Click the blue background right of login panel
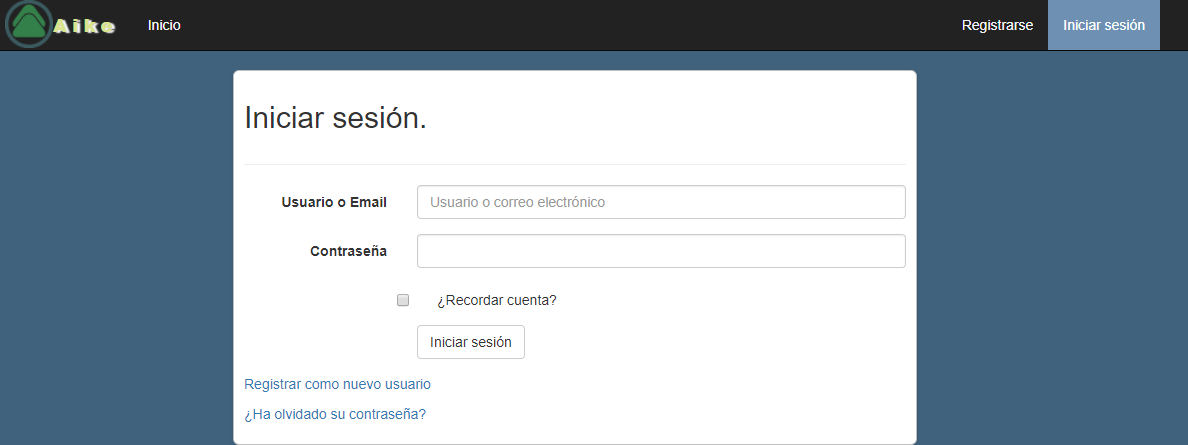The height and width of the screenshot is (445, 1188). pyautogui.click(x=1050, y=250)
